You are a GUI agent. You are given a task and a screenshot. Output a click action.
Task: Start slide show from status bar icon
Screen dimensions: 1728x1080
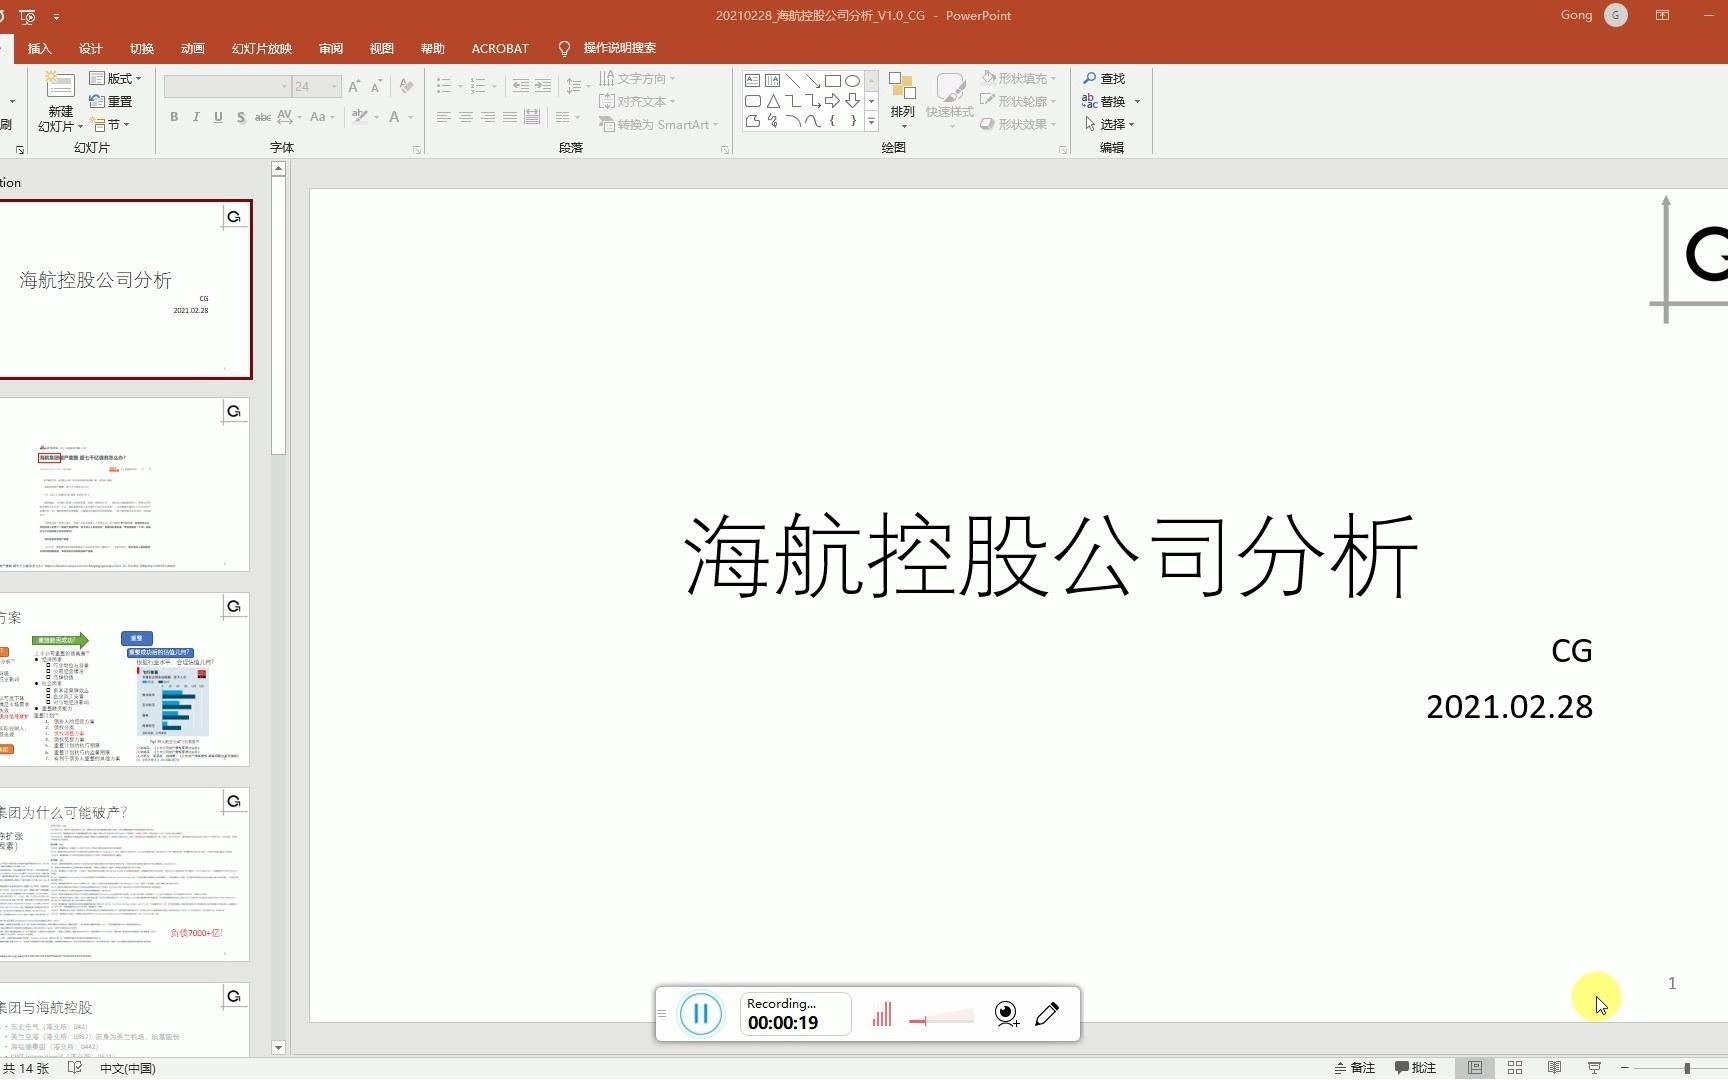pos(1594,1068)
